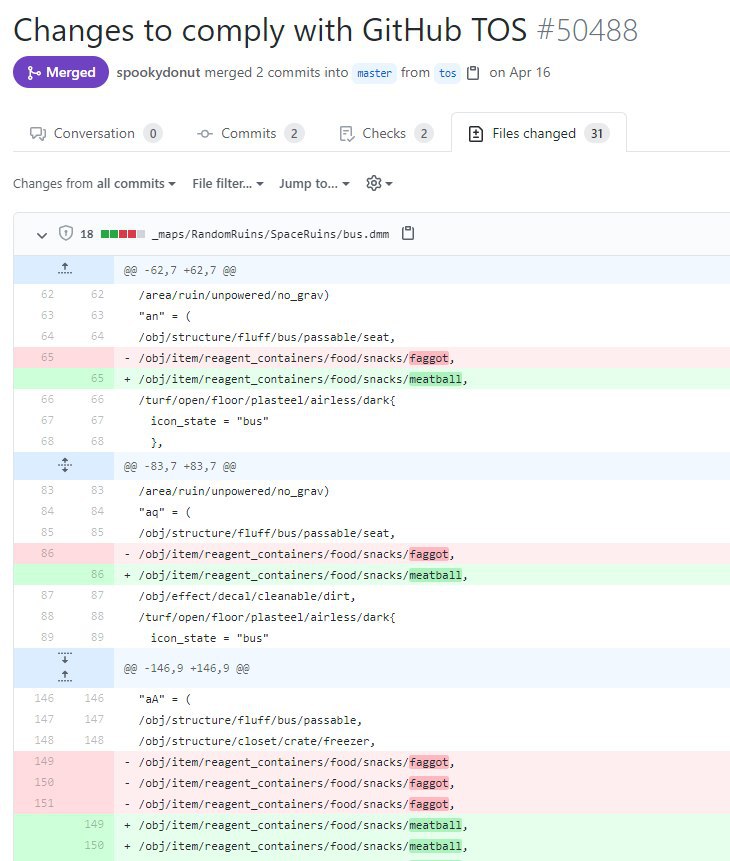
Task: Switch to the Conversation tab
Action: point(96,133)
